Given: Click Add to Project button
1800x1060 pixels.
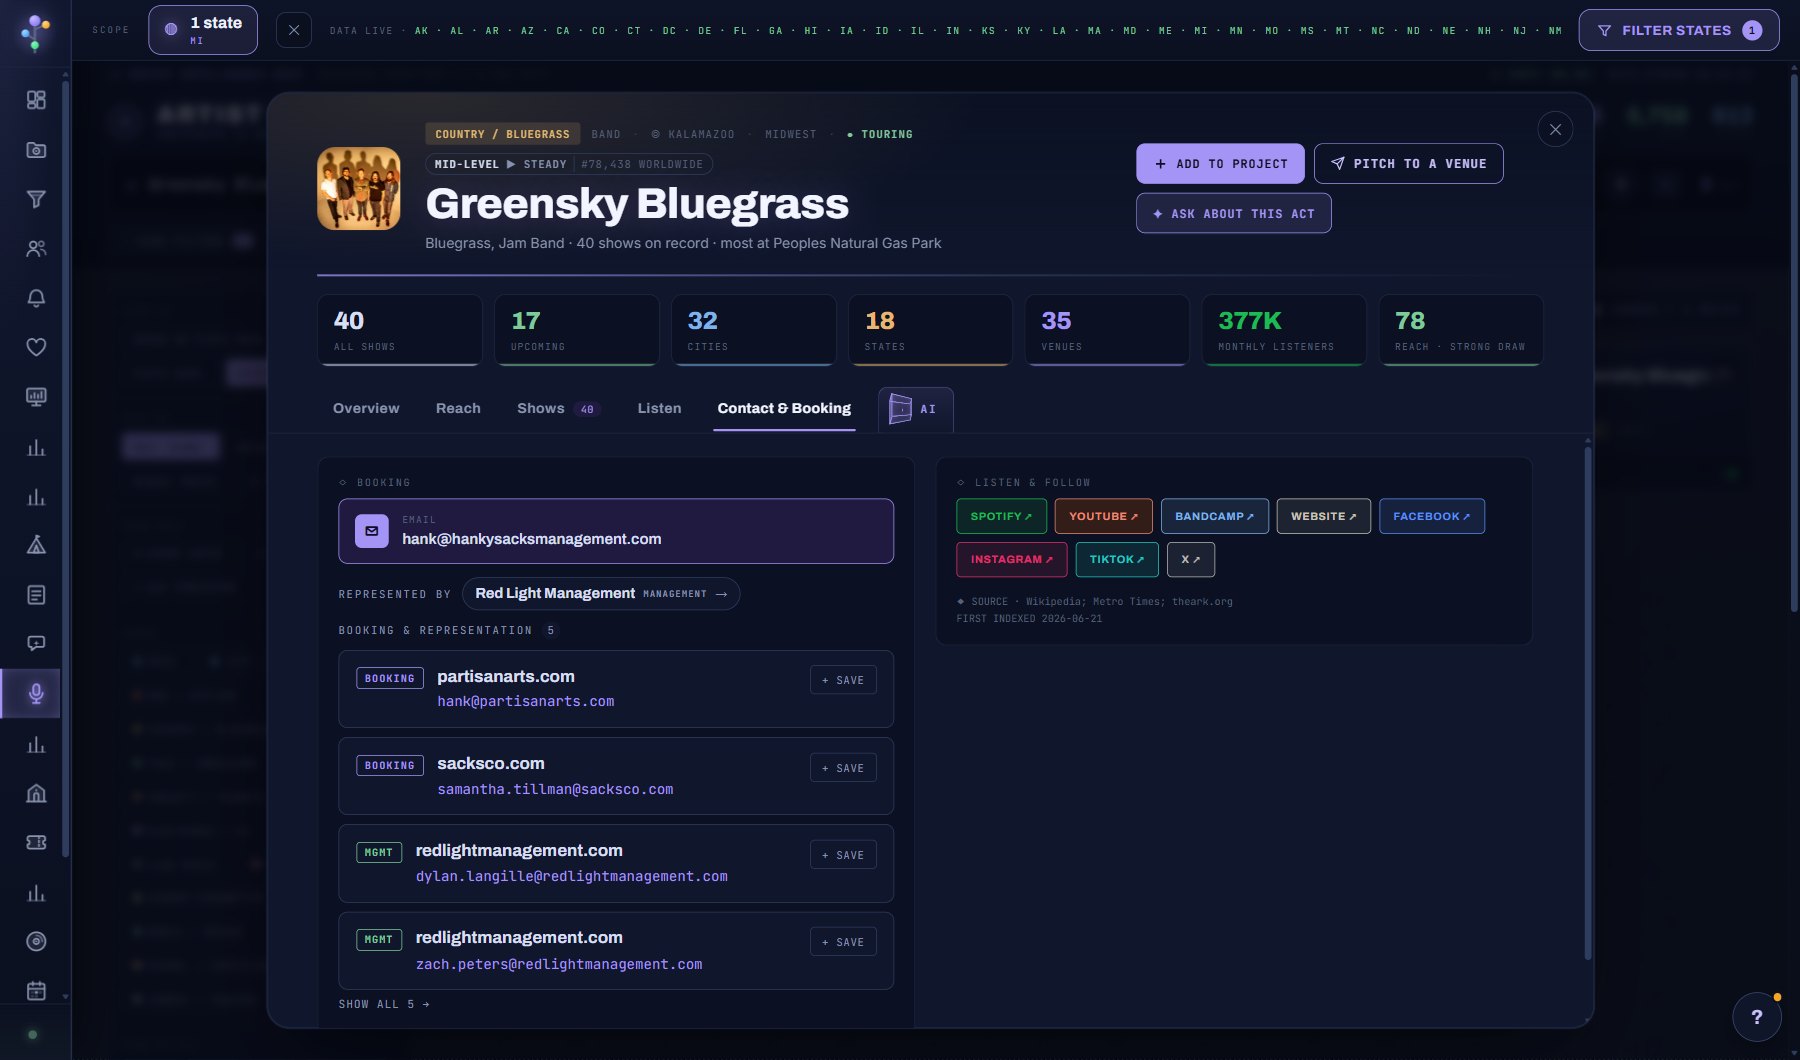Looking at the screenshot, I should click(x=1220, y=163).
